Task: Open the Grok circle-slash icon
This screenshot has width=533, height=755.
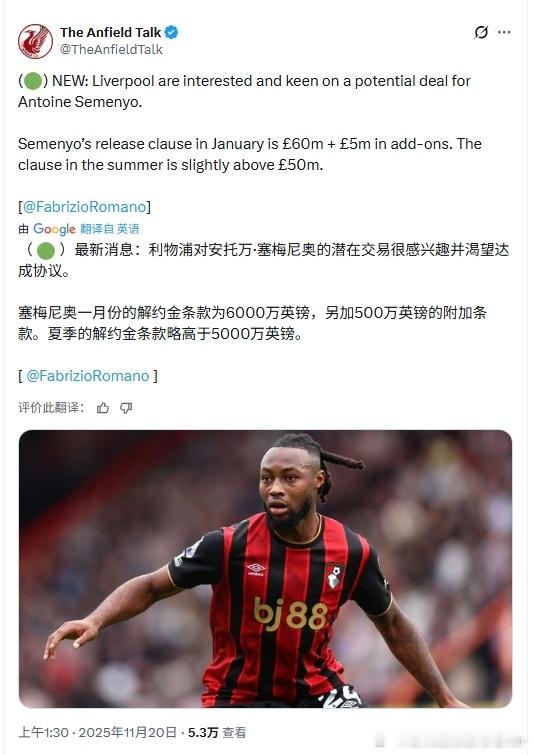Action: (x=481, y=32)
